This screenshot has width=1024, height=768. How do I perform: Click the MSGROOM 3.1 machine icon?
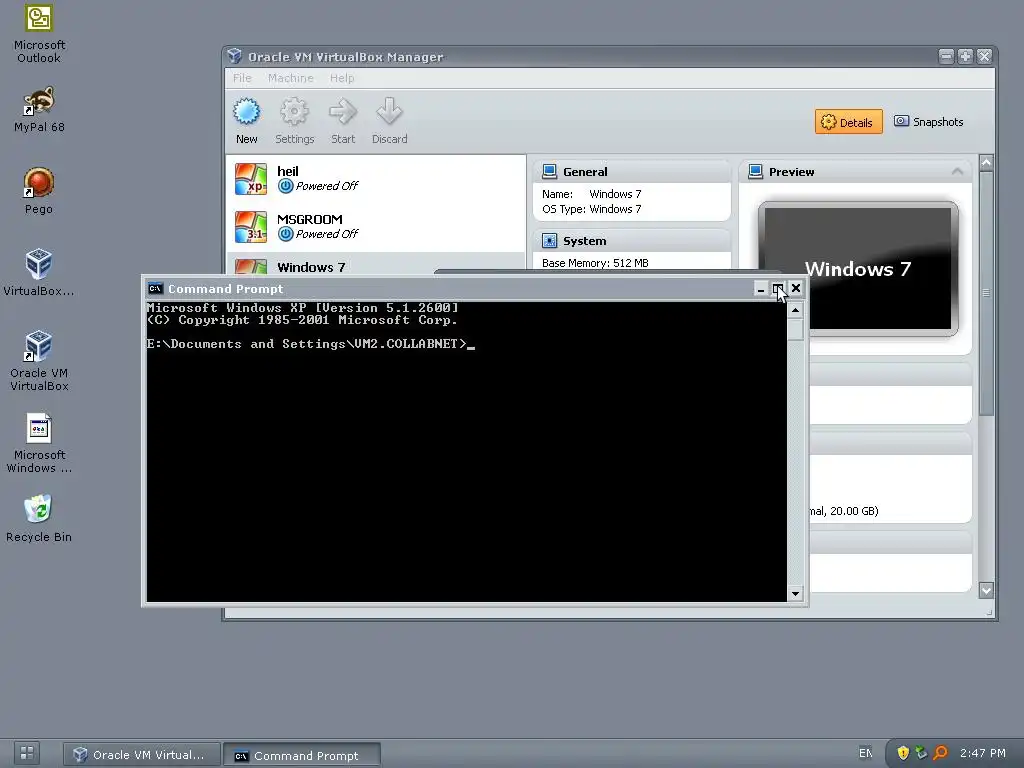pos(251,227)
